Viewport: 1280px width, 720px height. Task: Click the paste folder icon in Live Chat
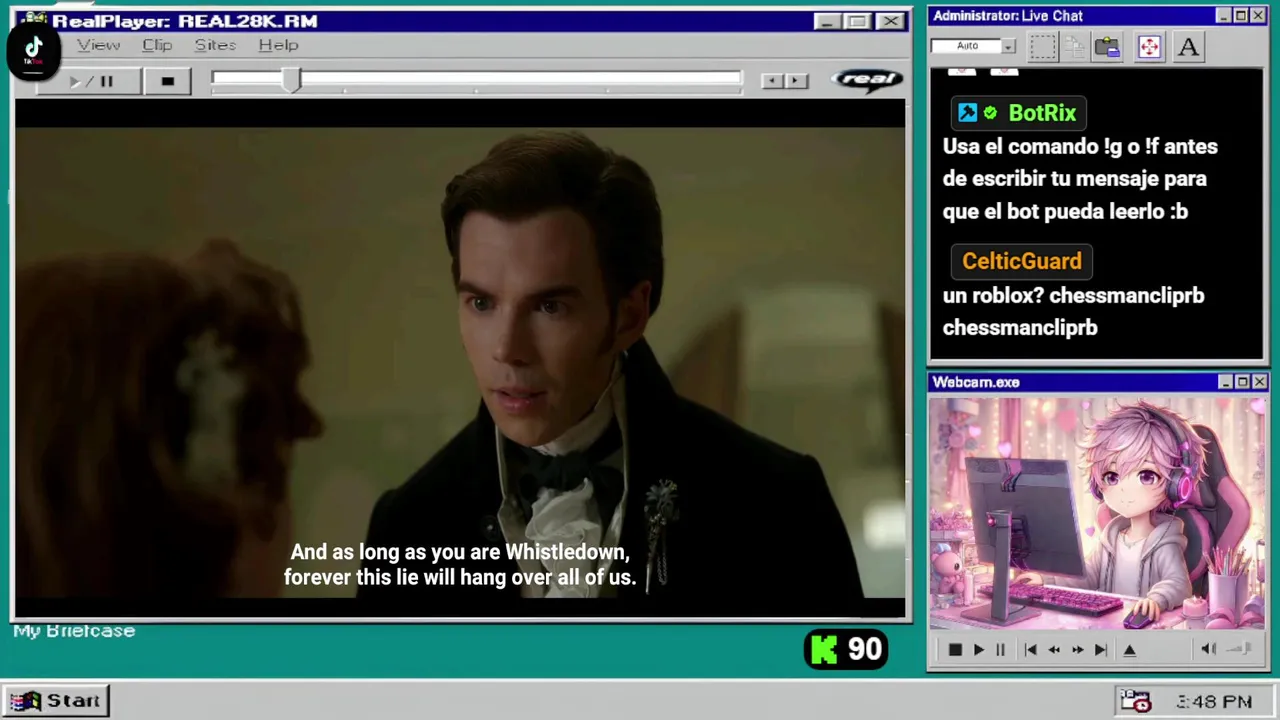click(1107, 46)
